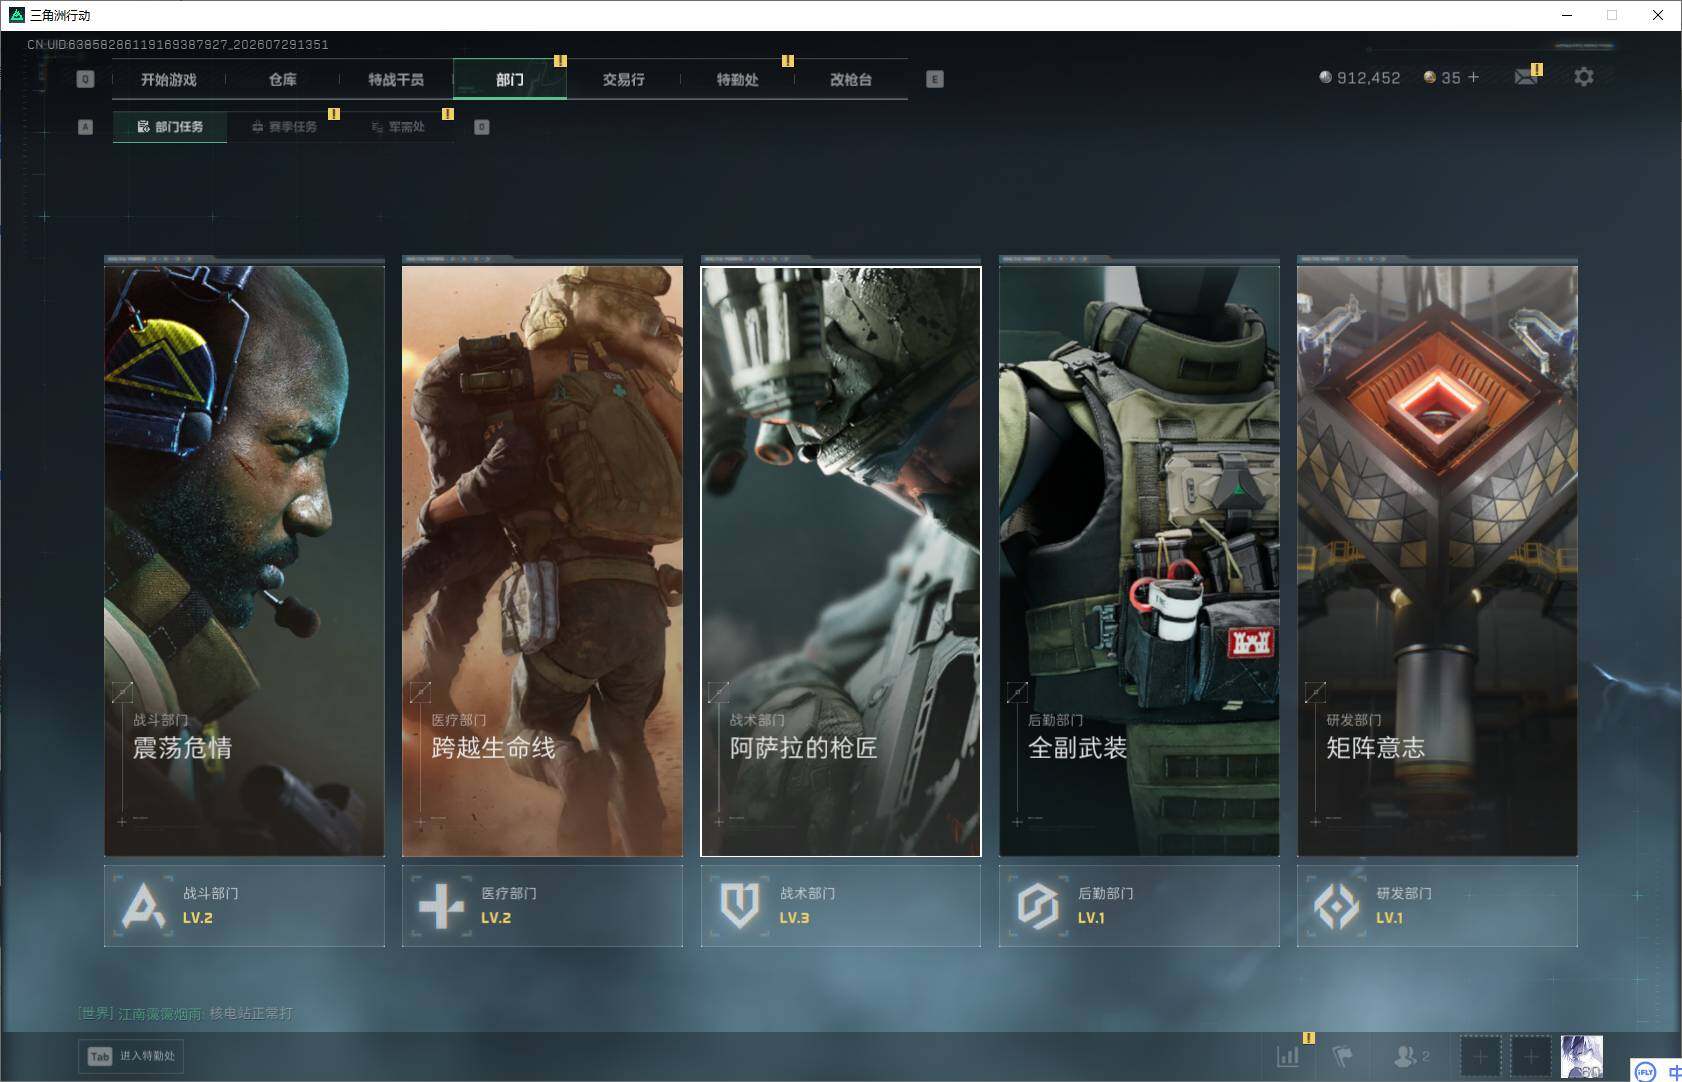Click the iFLY input method icon
This screenshot has width=1682, height=1082.
click(1645, 1071)
